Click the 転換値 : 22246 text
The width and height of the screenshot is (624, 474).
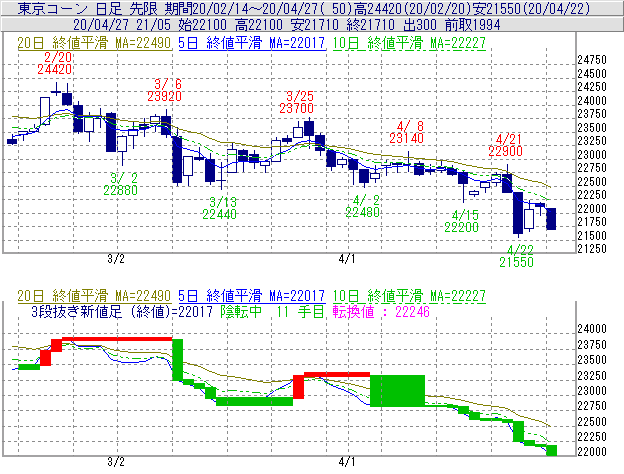(x=381, y=312)
